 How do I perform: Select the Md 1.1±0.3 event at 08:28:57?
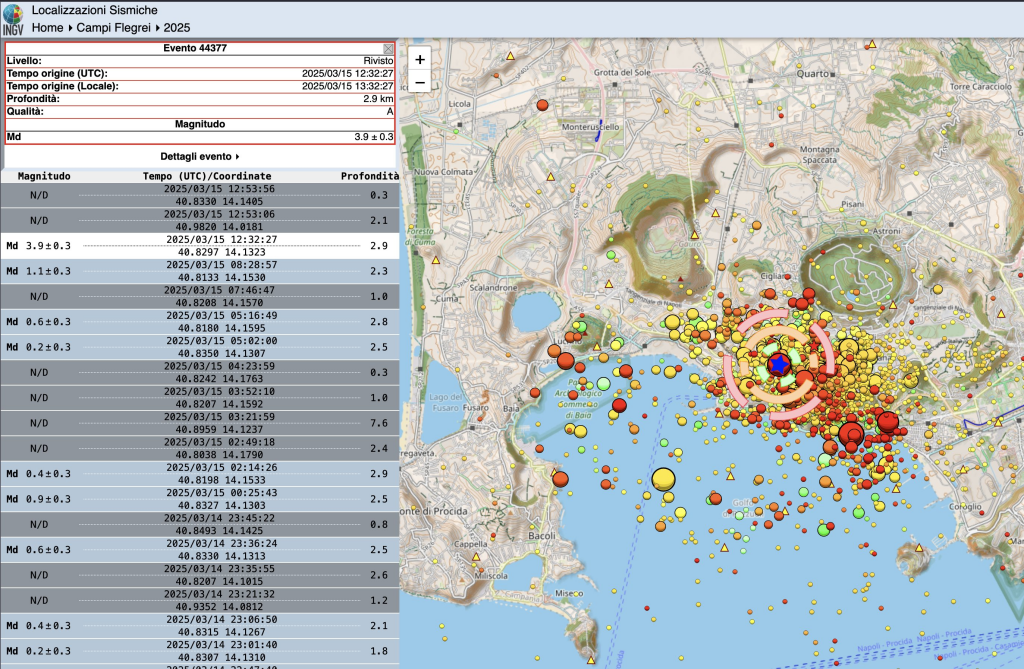tap(200, 271)
